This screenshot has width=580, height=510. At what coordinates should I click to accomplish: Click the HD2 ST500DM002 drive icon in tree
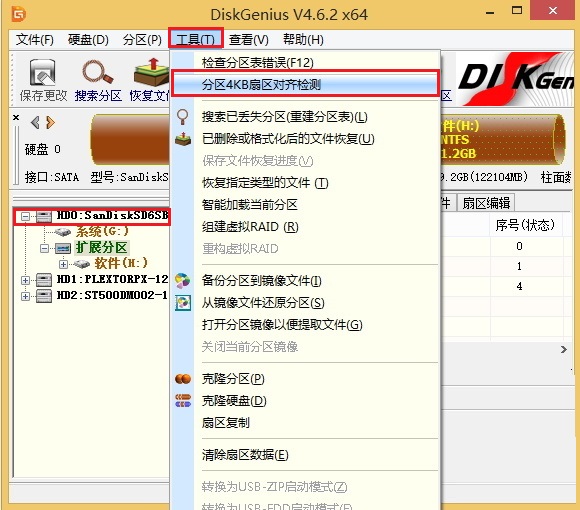coord(44,296)
